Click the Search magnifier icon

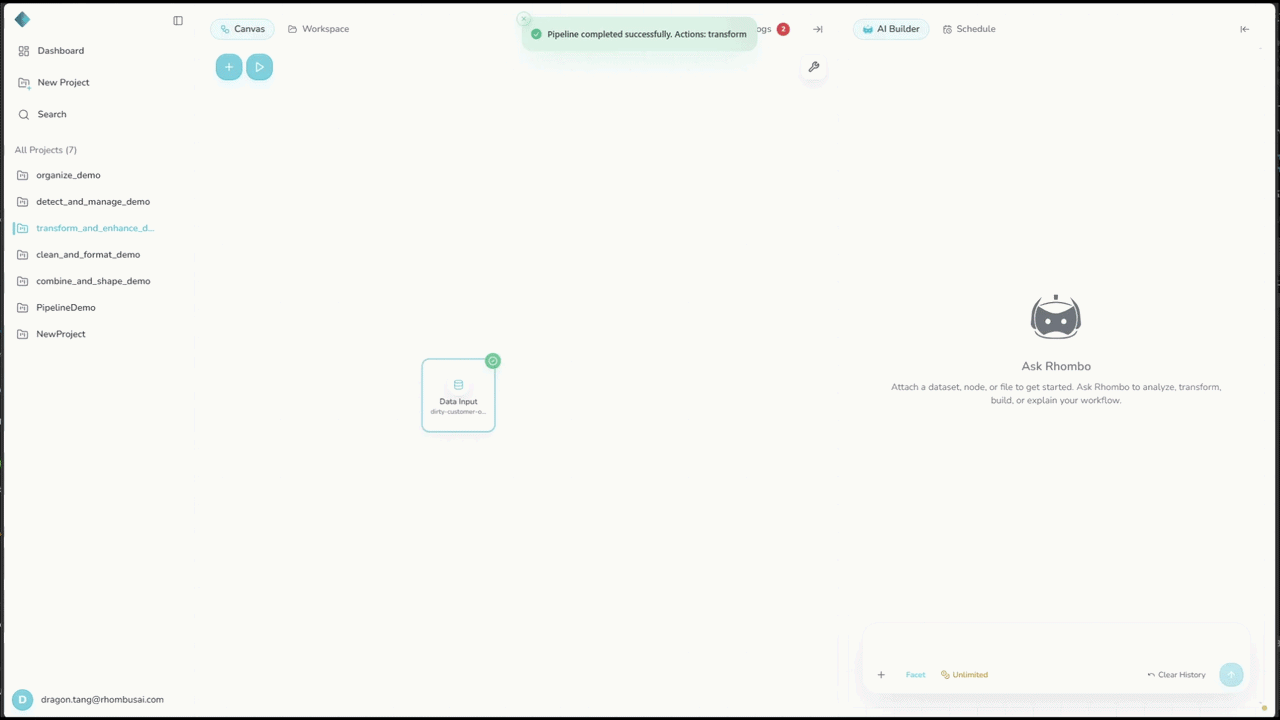point(24,115)
